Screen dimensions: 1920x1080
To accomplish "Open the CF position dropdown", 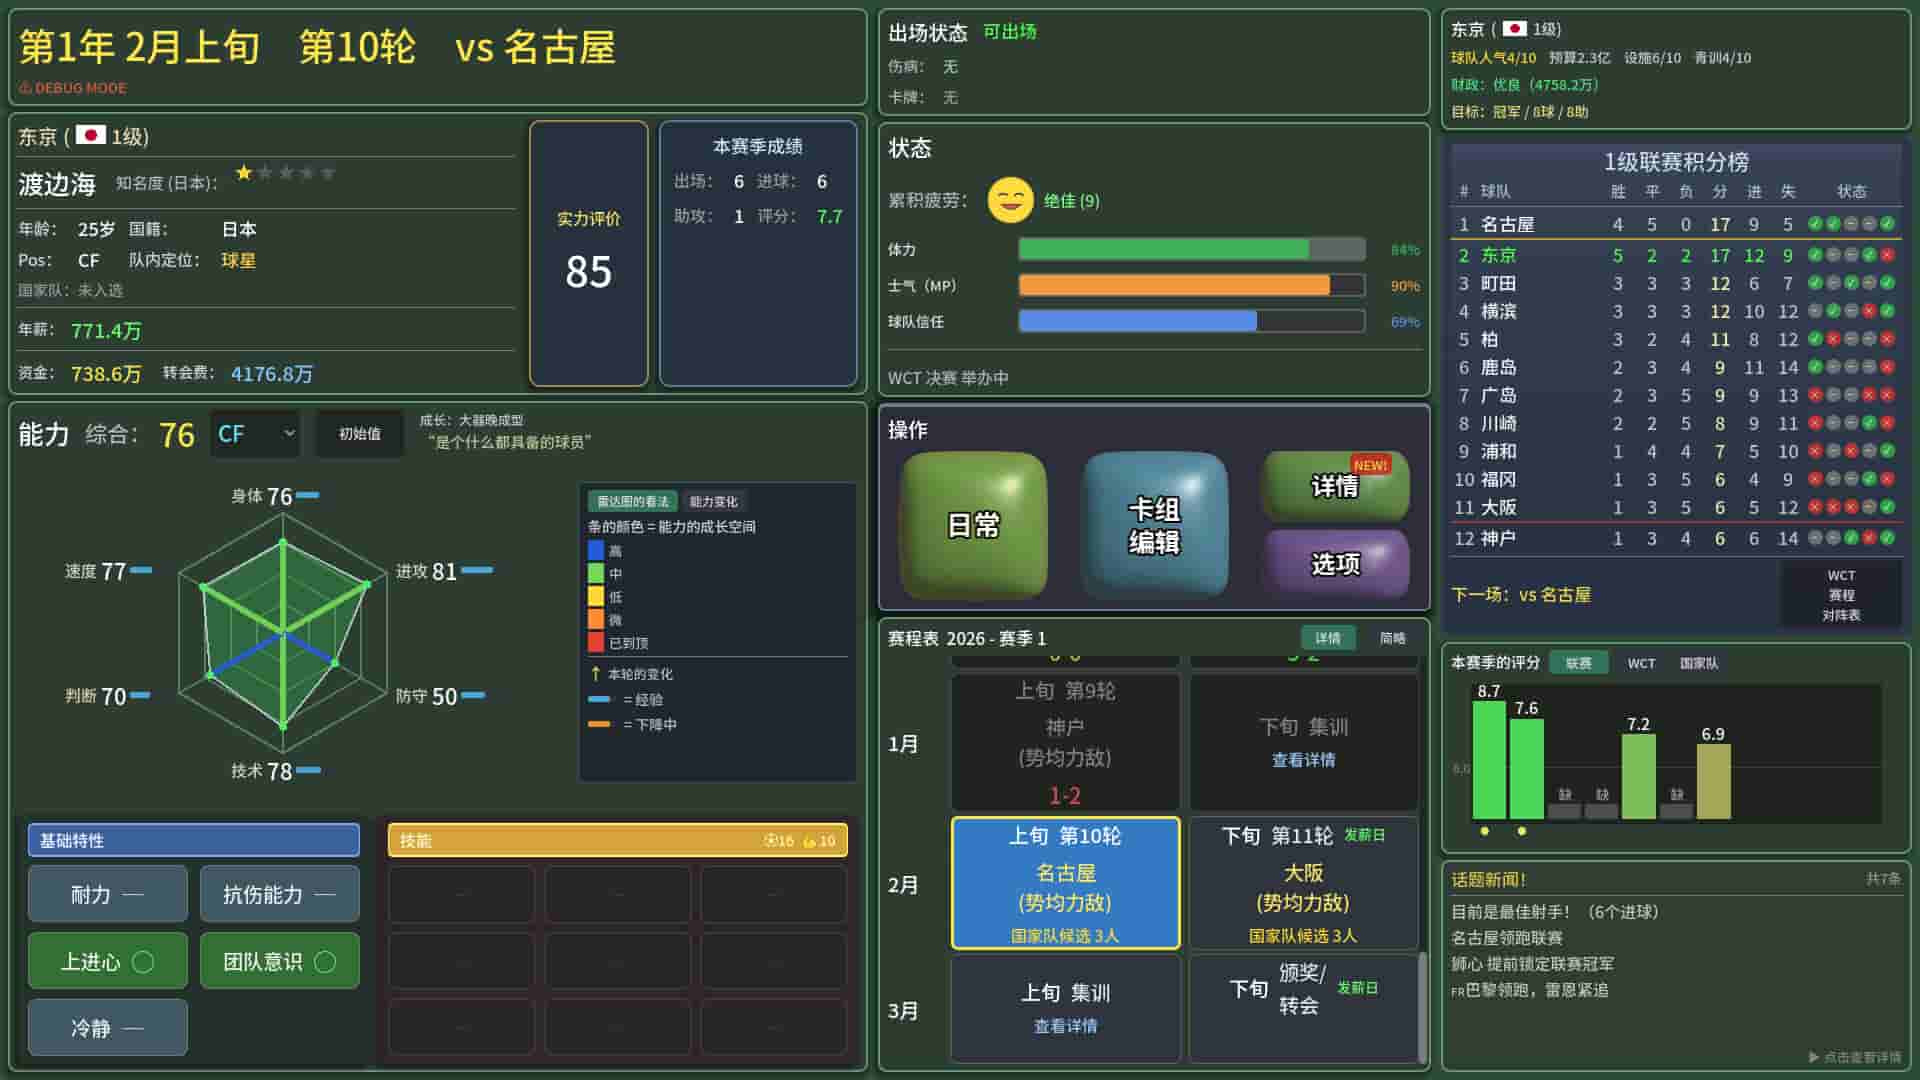I will pos(255,434).
